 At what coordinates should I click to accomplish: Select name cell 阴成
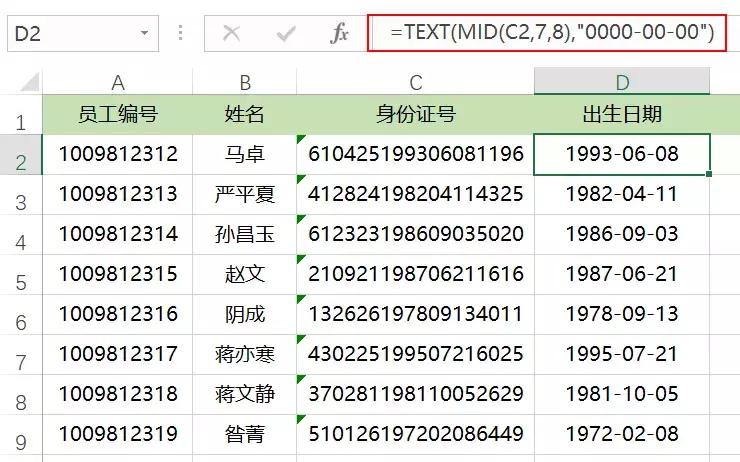coord(244,315)
